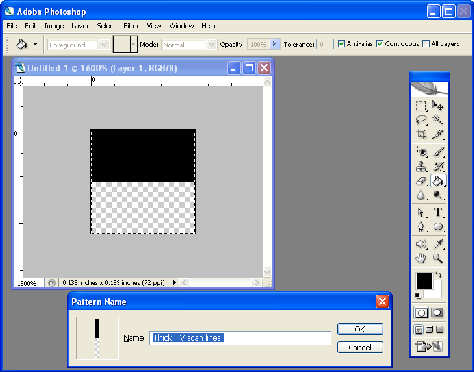The height and width of the screenshot is (372, 474).
Task: Activate the Type tool
Action: [x=437, y=212]
